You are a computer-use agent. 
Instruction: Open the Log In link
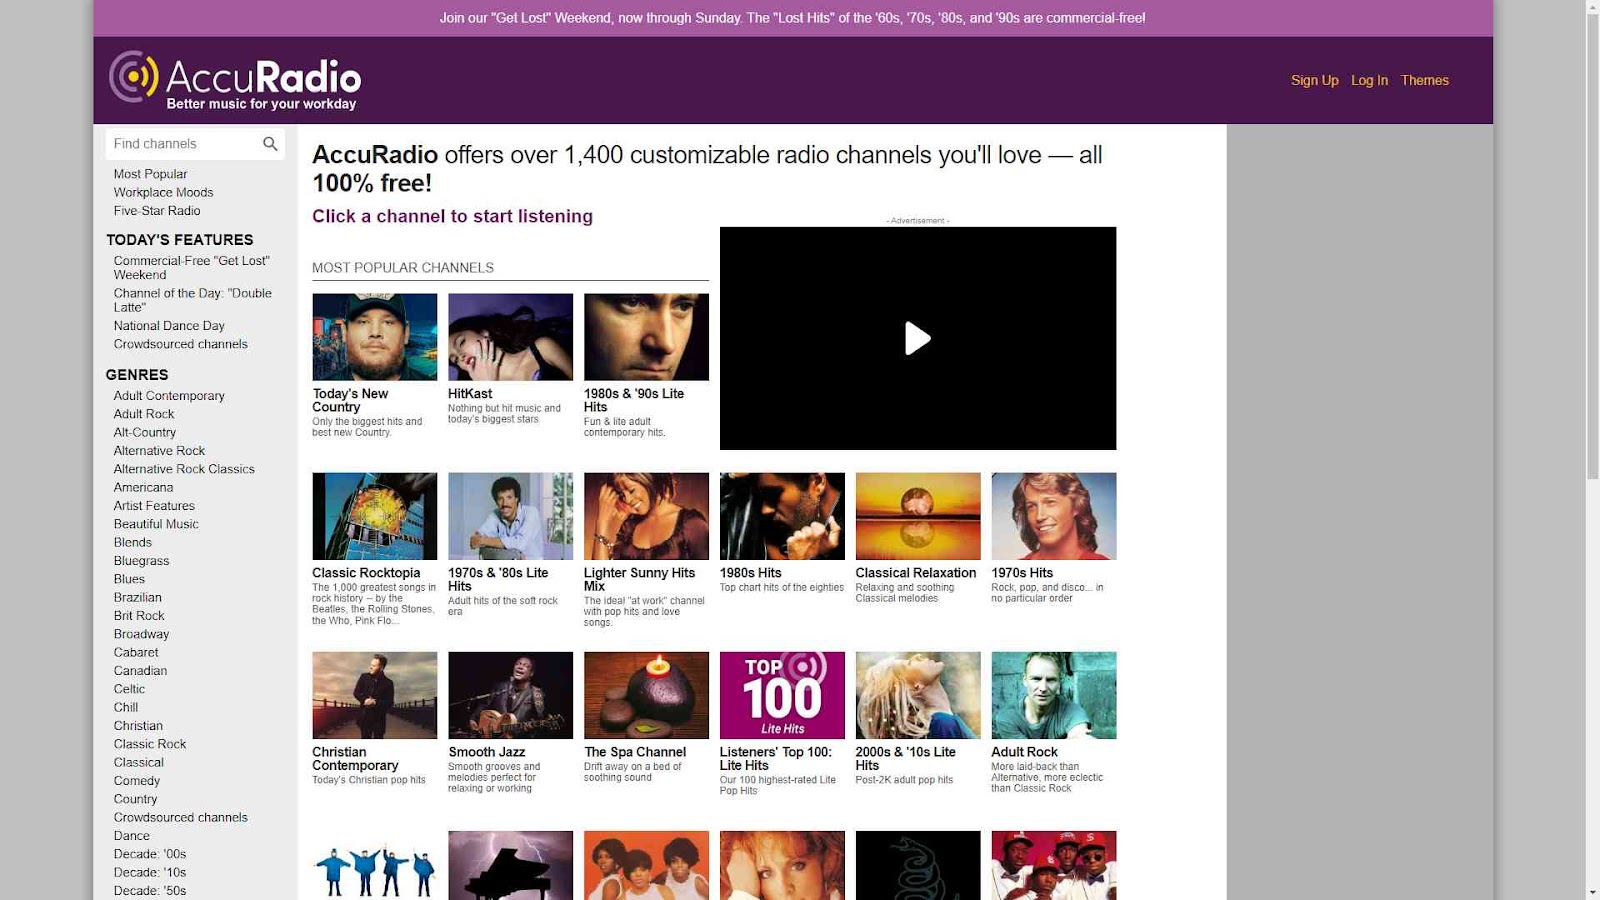coord(1369,80)
